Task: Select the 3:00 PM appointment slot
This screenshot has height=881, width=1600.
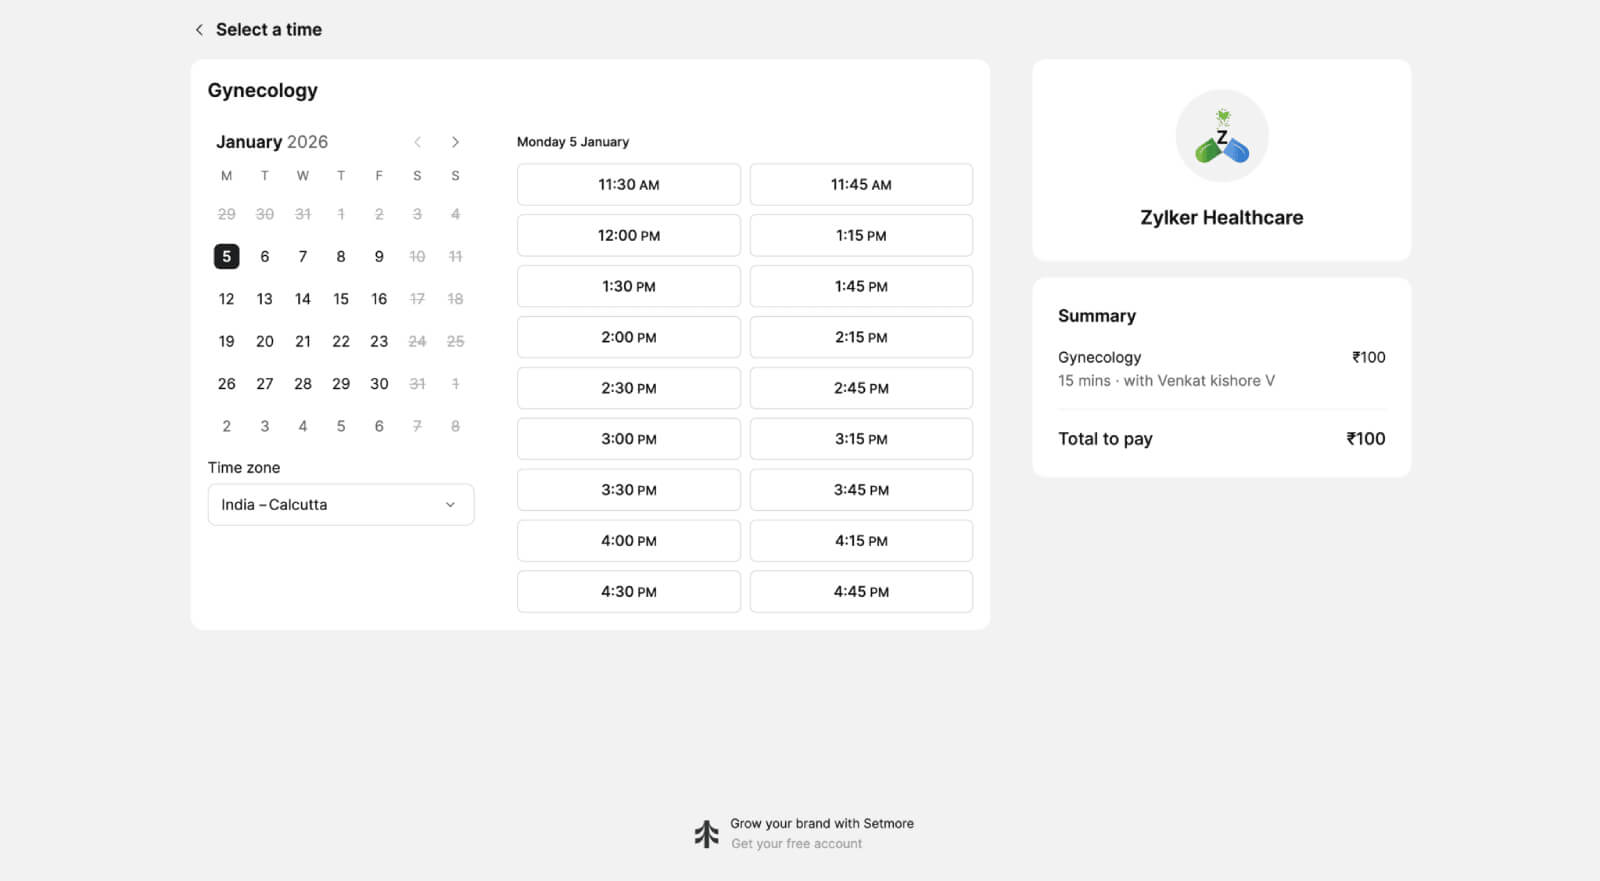Action: coord(629,439)
